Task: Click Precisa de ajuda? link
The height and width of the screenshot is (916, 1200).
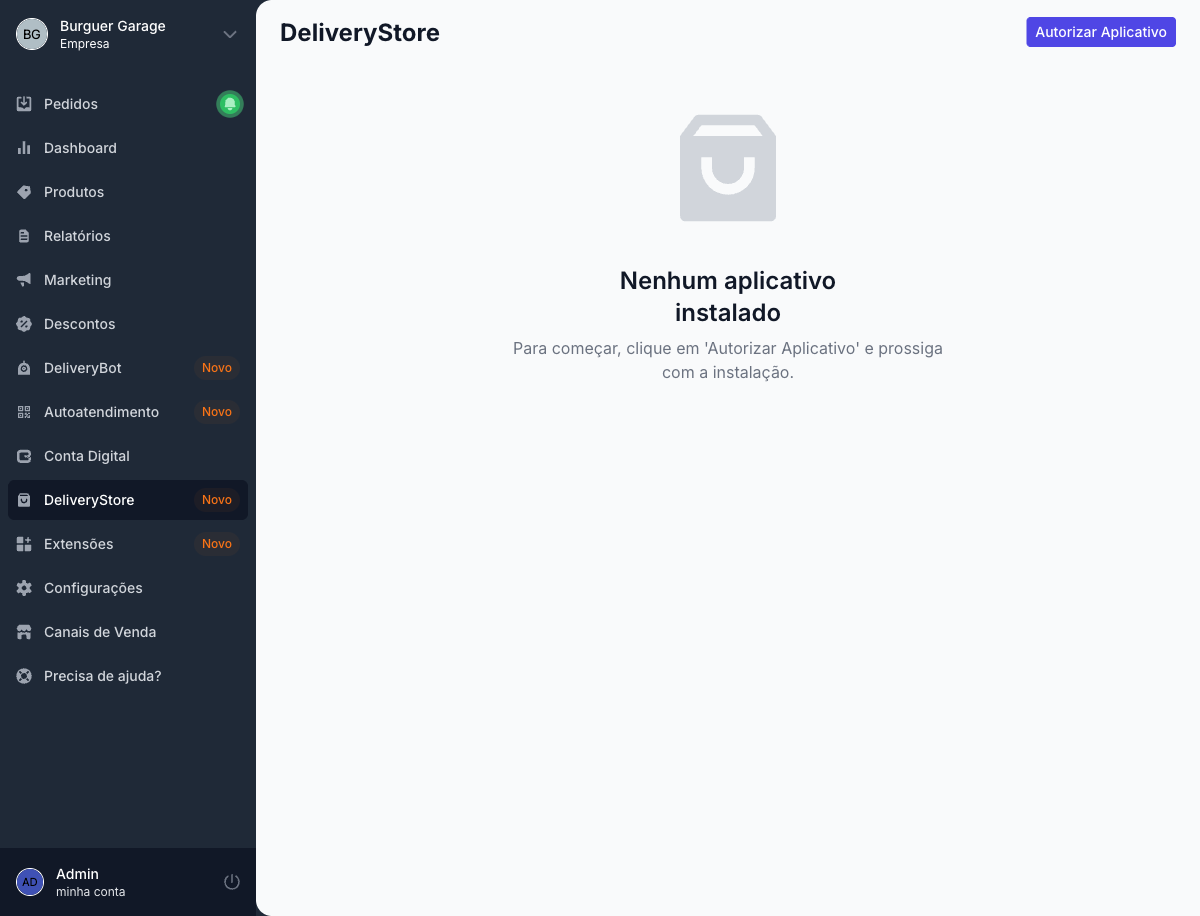Action: [x=128, y=676]
